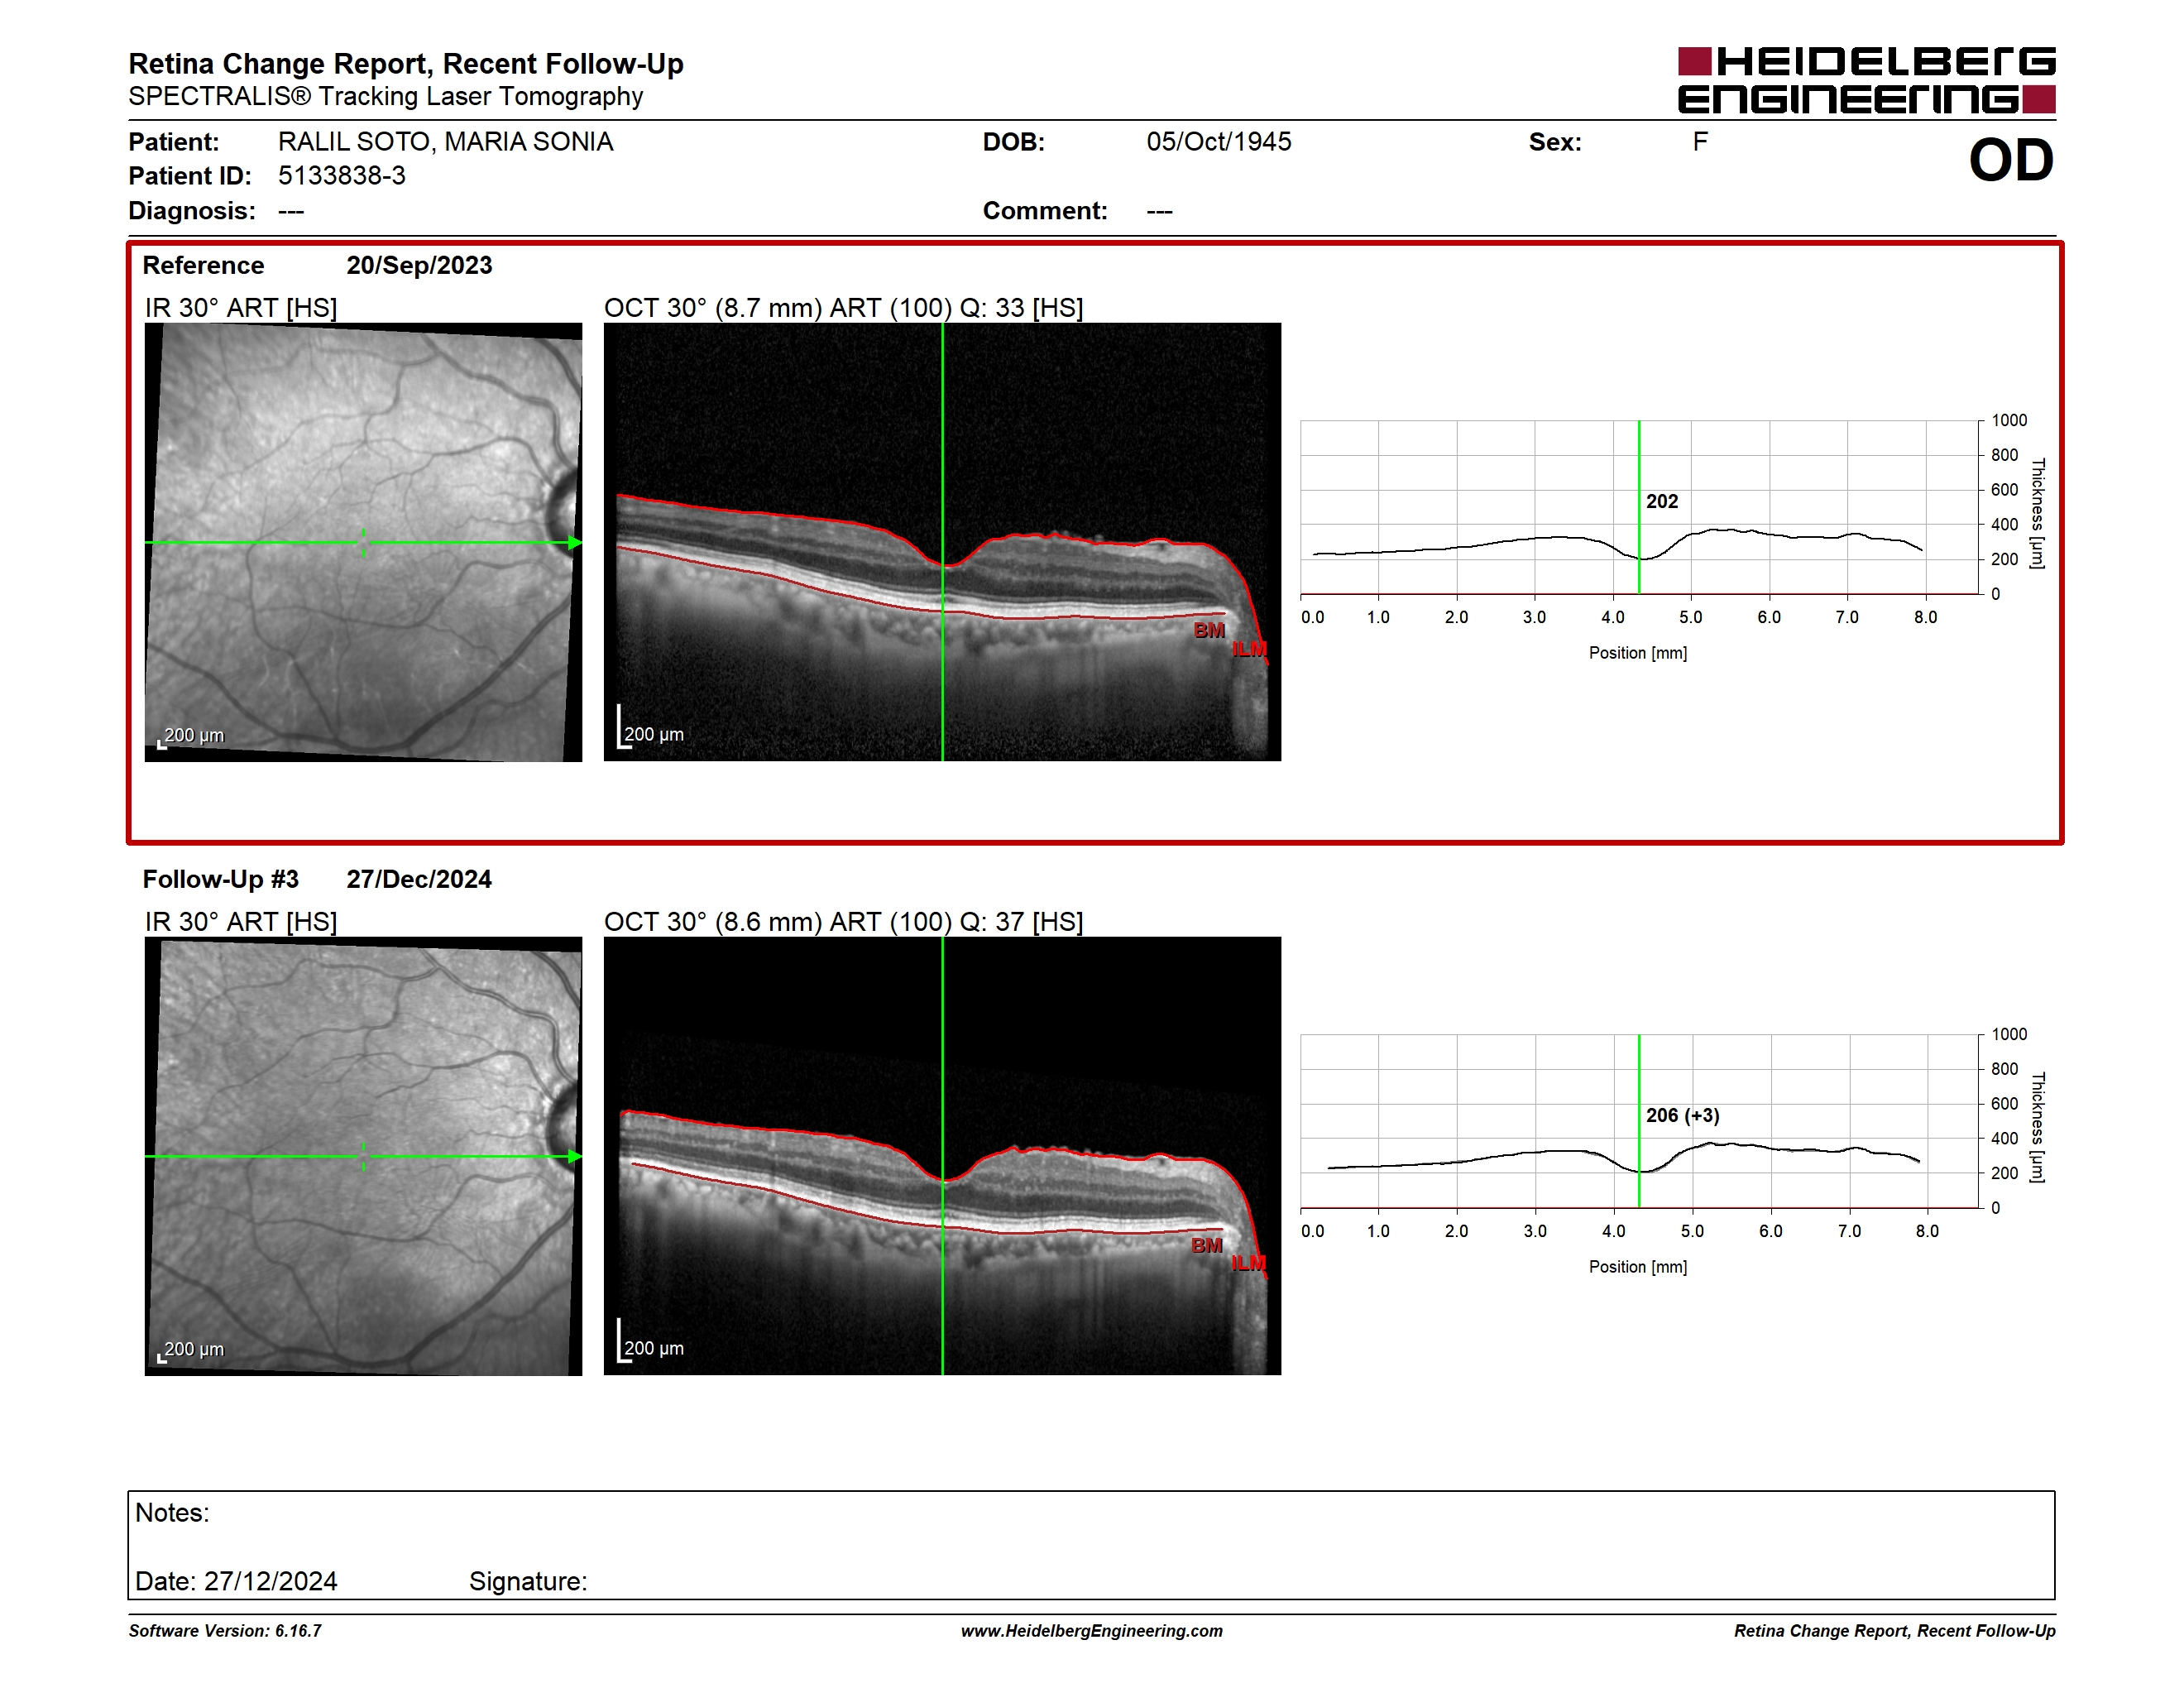
Task: Click the Reference IR 30° ART [HS] header
Action: tap(241, 308)
